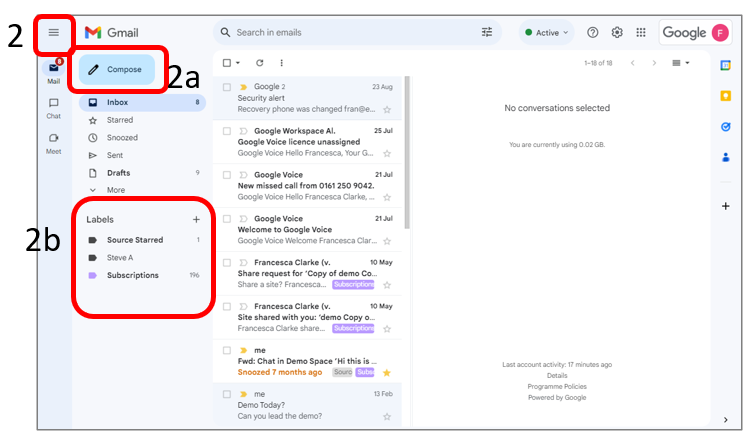
Task: Open the Inbox folder
Action: [142, 102]
